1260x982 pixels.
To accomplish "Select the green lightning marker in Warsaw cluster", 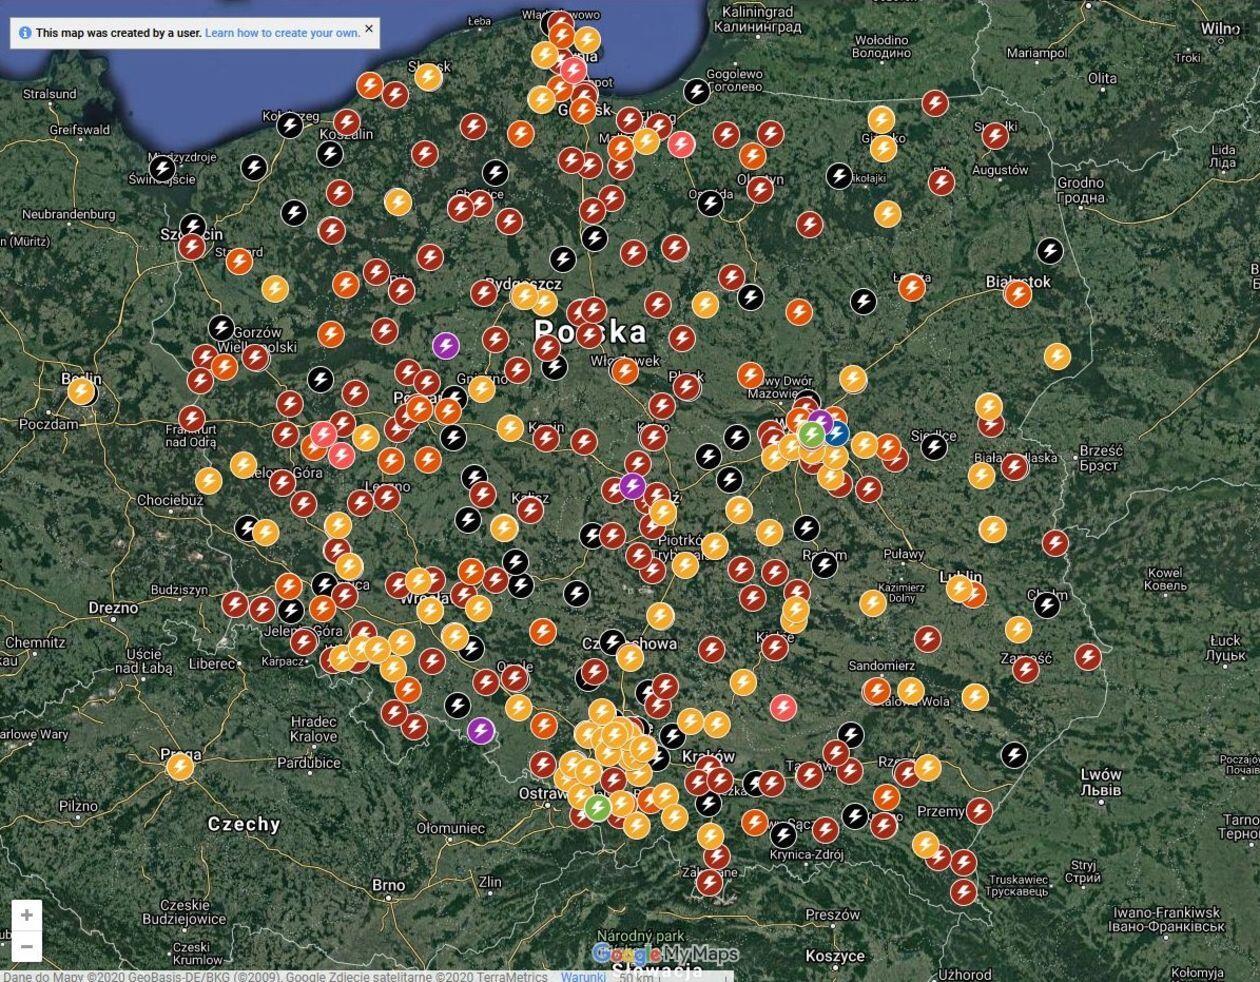I will coord(811,434).
